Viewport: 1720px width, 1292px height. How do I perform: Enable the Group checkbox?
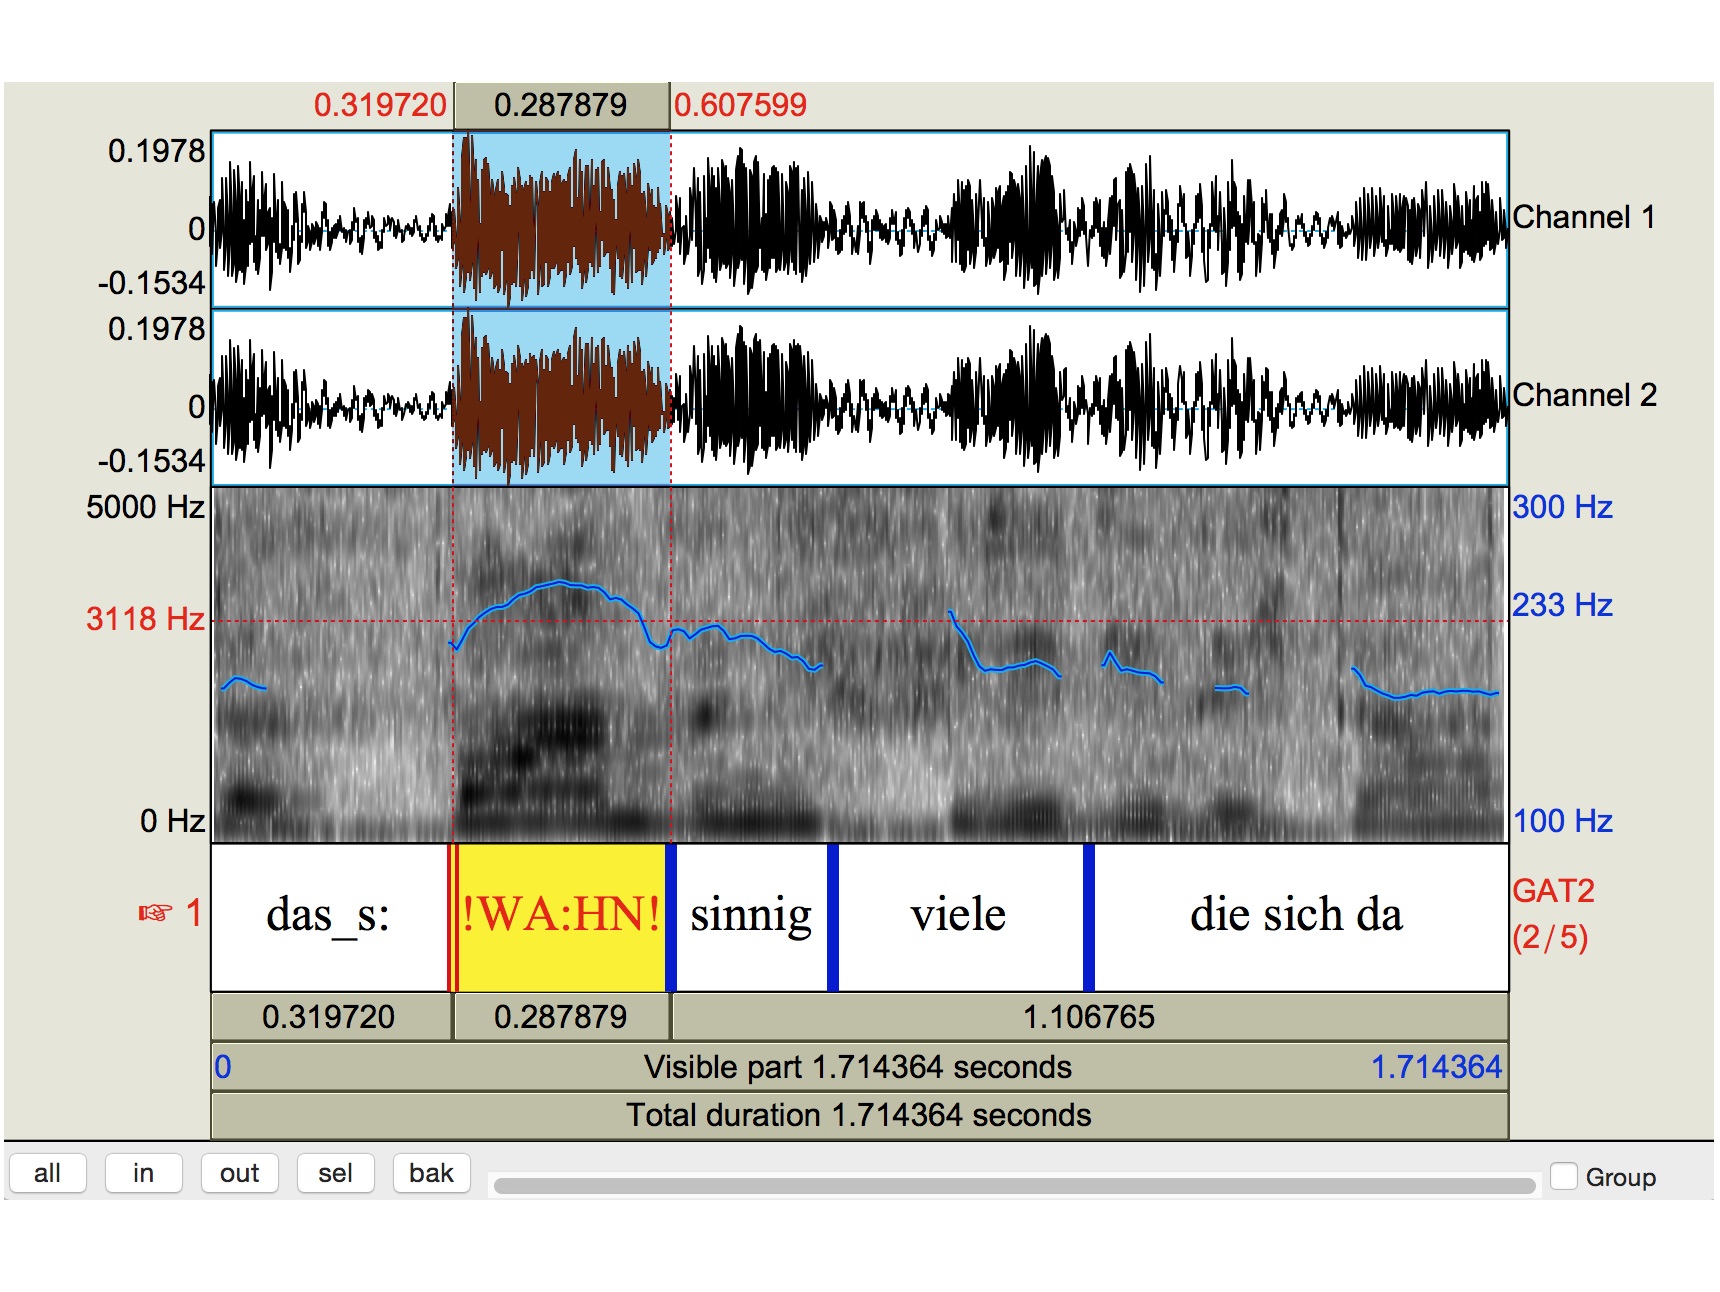(1564, 1176)
